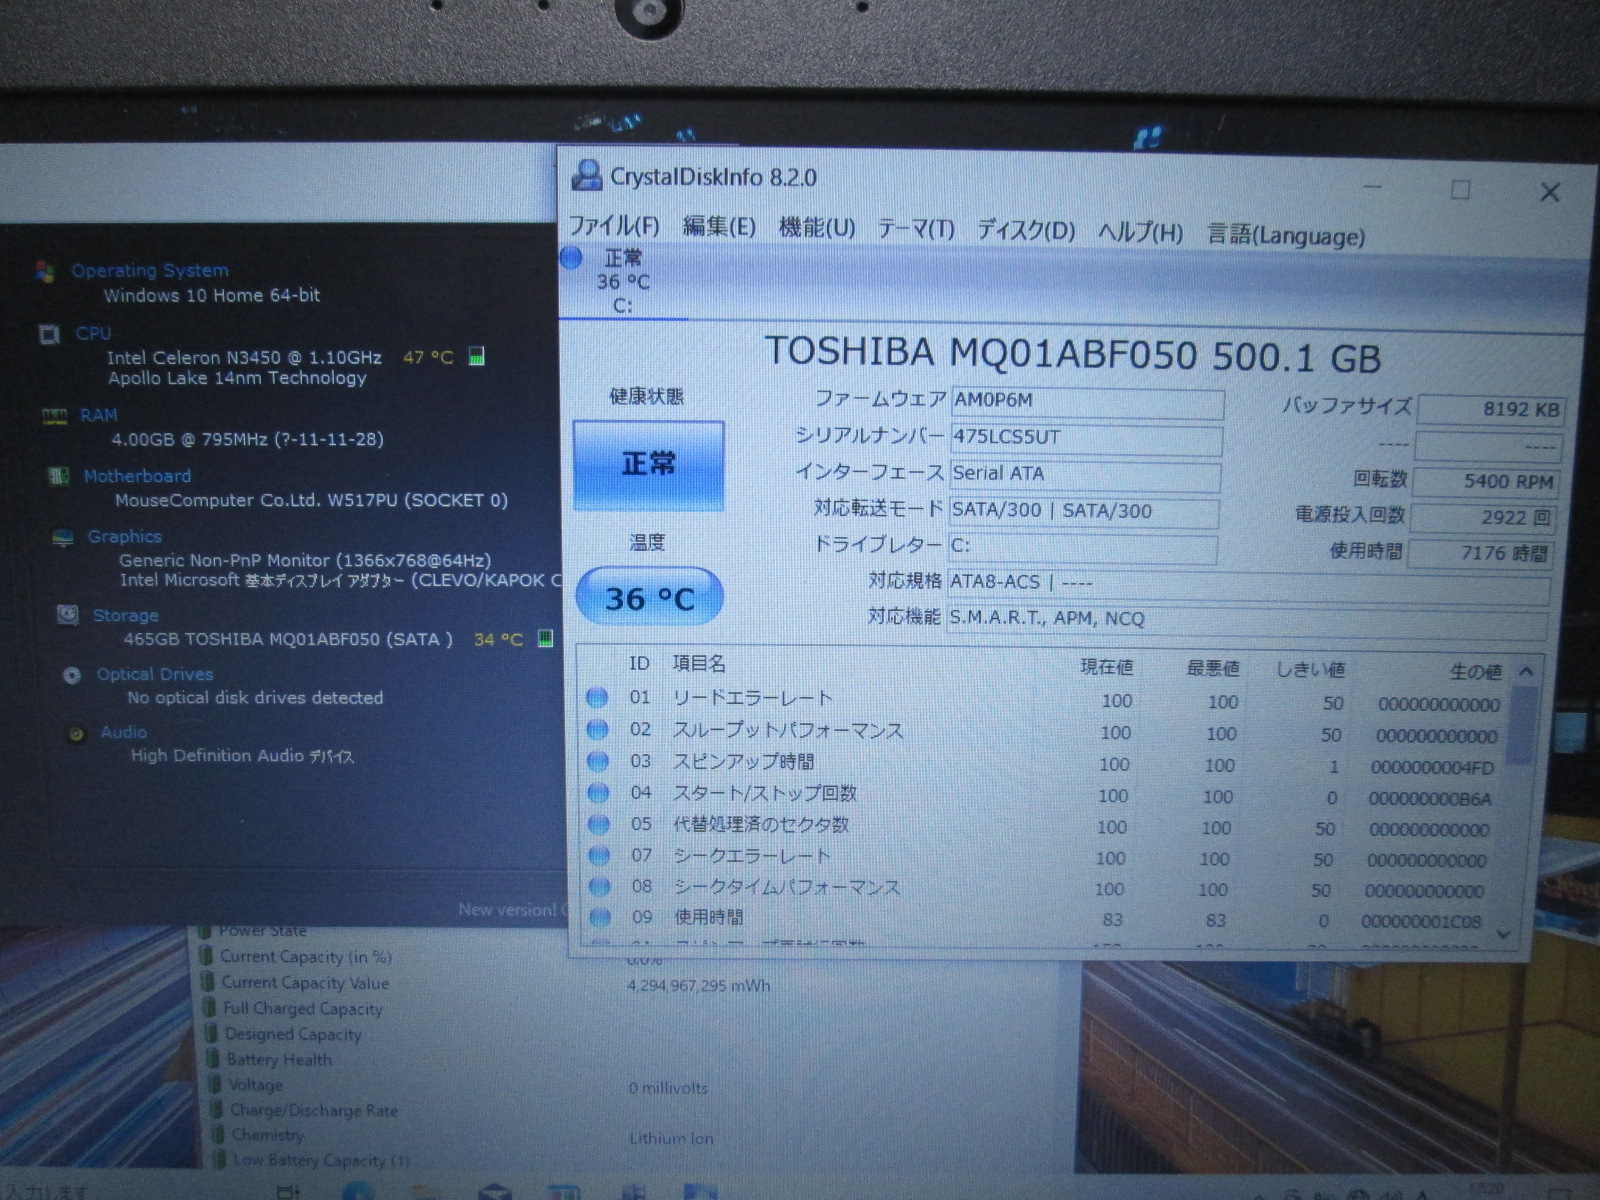
Task: Click the CrystalDiskInfo title bar app icon
Action: [586, 176]
